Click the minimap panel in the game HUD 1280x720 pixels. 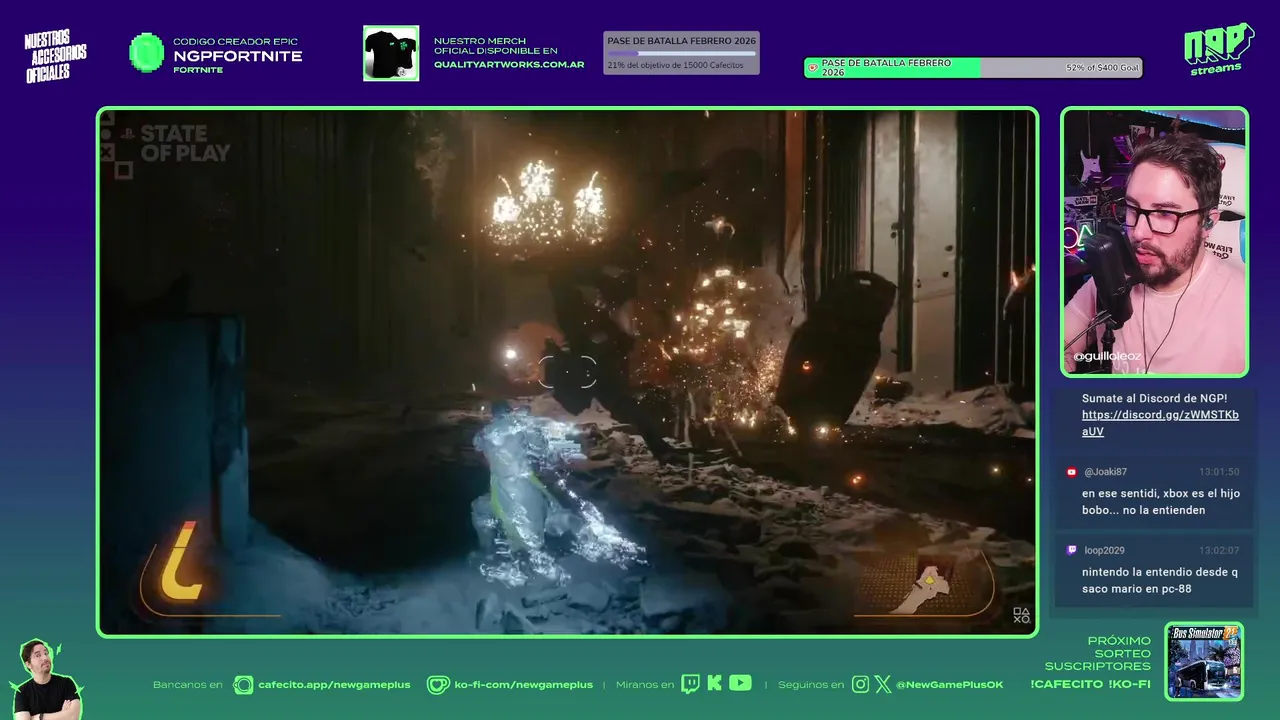coord(925,584)
